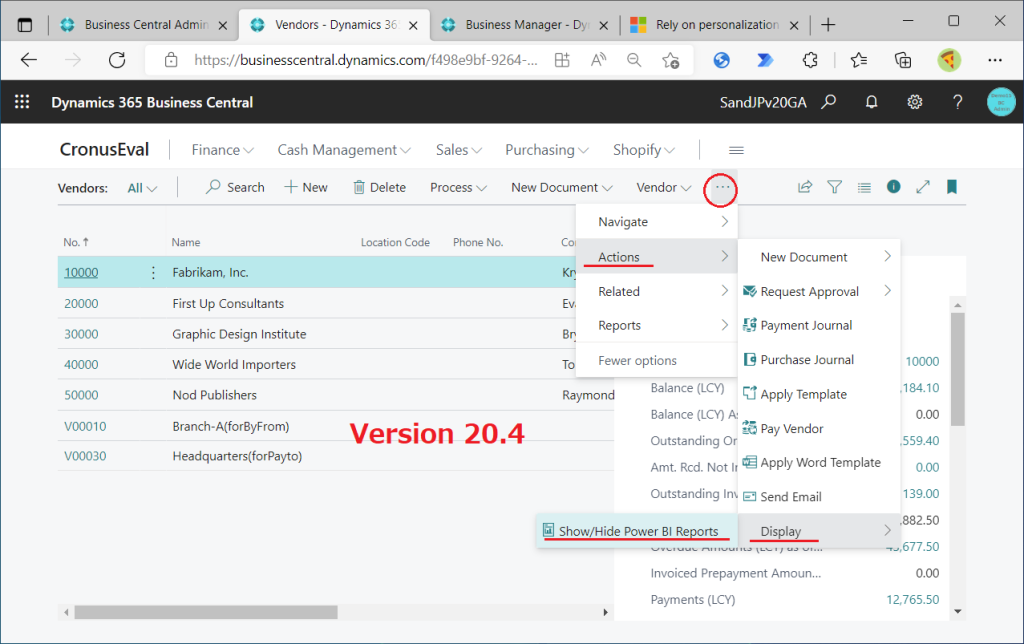This screenshot has width=1024, height=644.
Task: Open the New Document toolbar dropdown
Action: click(562, 187)
